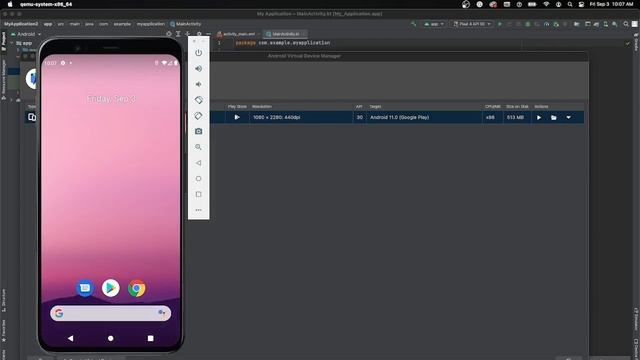Click the date and time in menu bar
The width and height of the screenshot is (640, 360).
(611, 4)
